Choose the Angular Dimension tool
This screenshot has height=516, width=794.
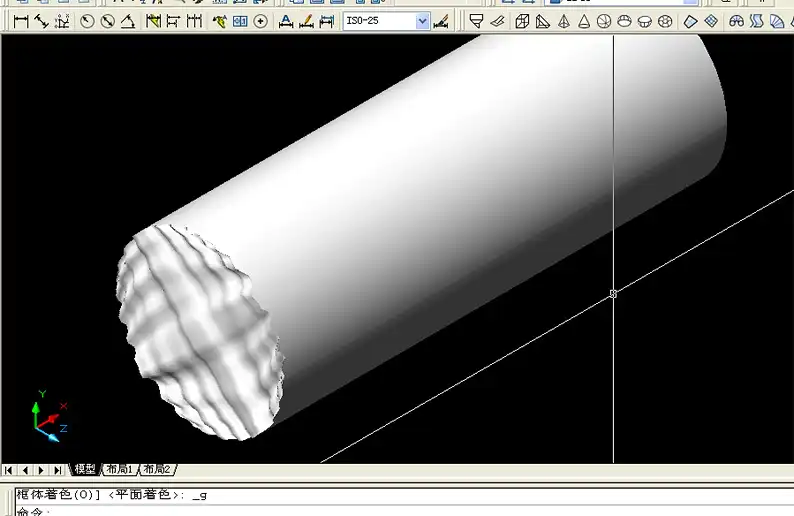point(128,21)
